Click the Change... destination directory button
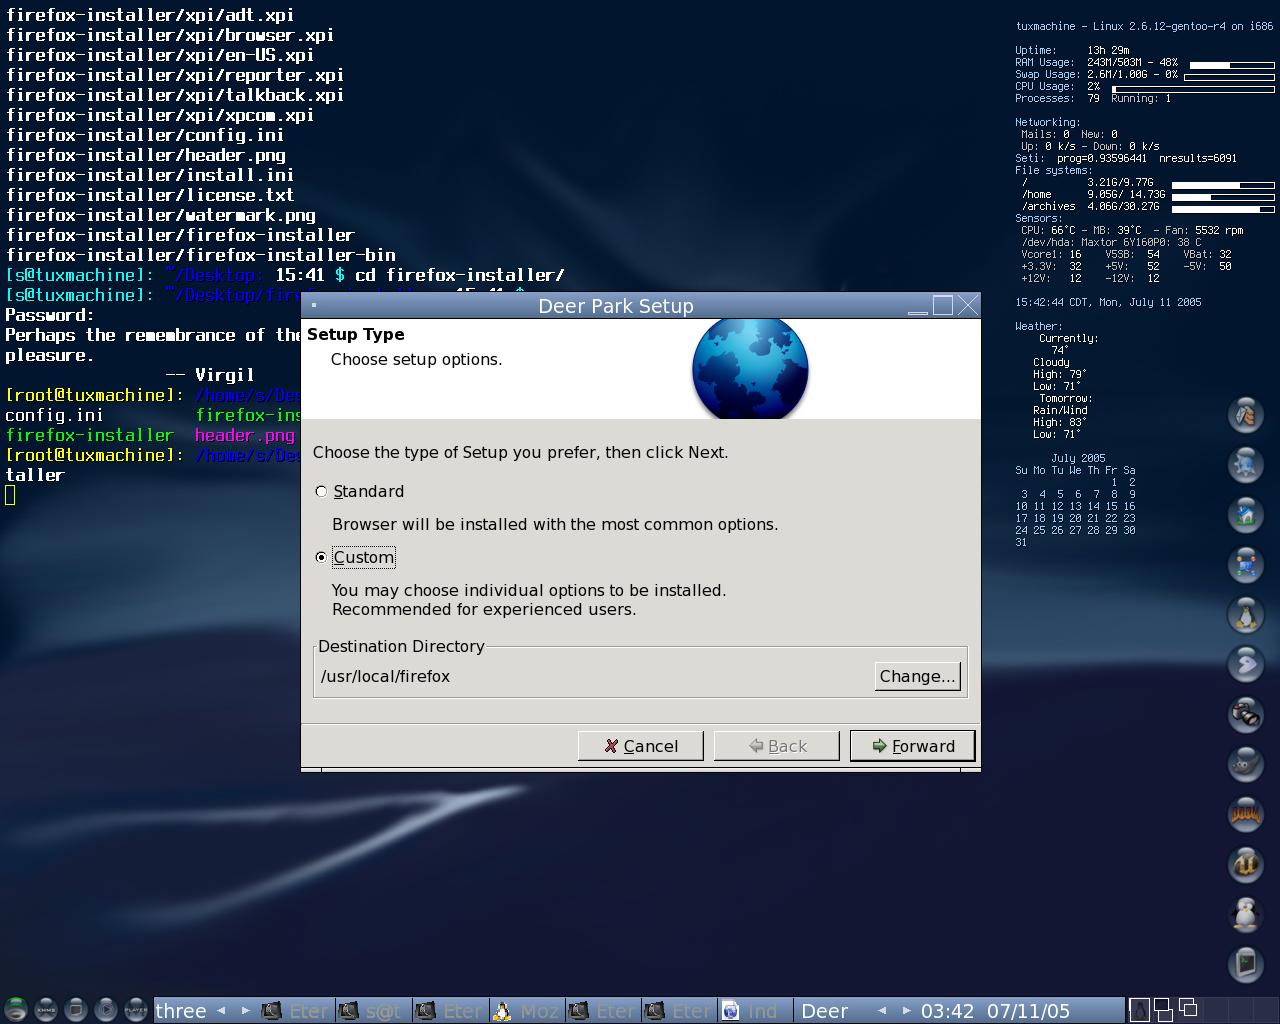The height and width of the screenshot is (1024, 1280). [x=917, y=676]
